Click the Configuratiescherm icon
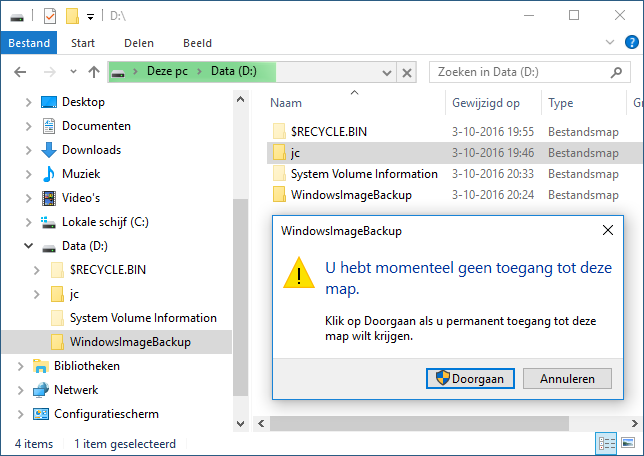The image size is (644, 456). (41, 414)
